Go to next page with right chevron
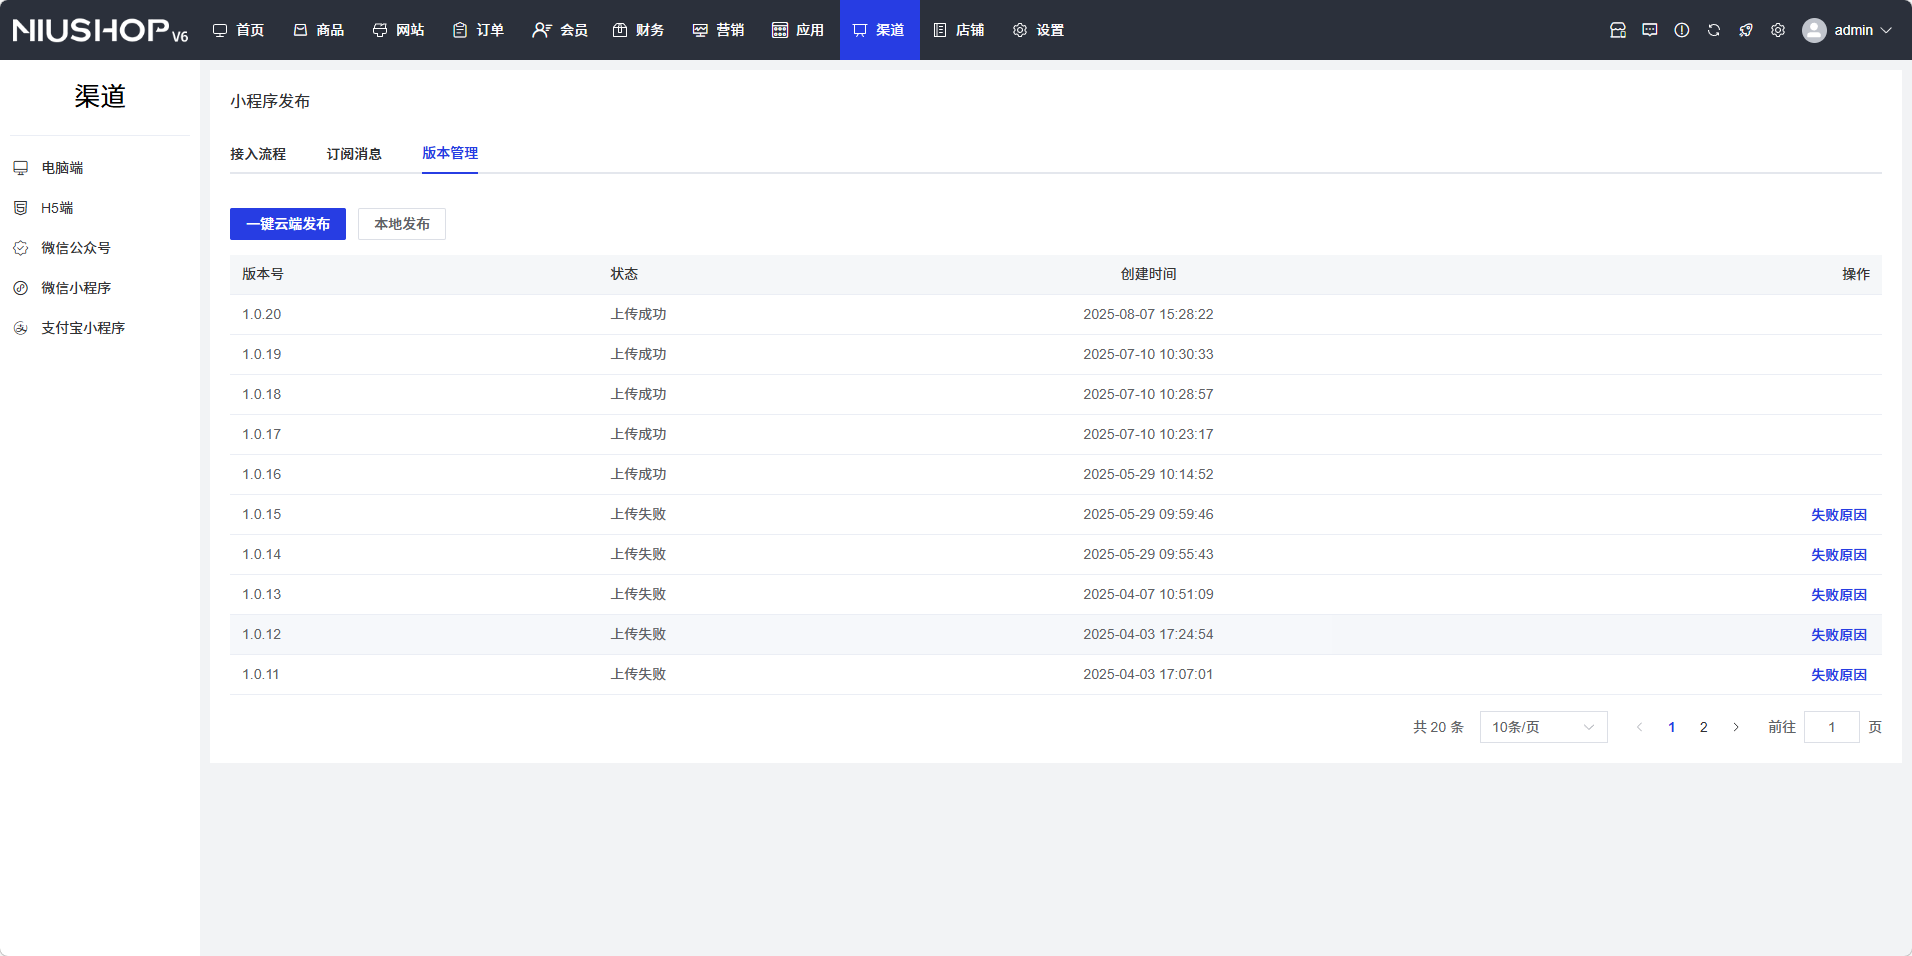 1736,727
